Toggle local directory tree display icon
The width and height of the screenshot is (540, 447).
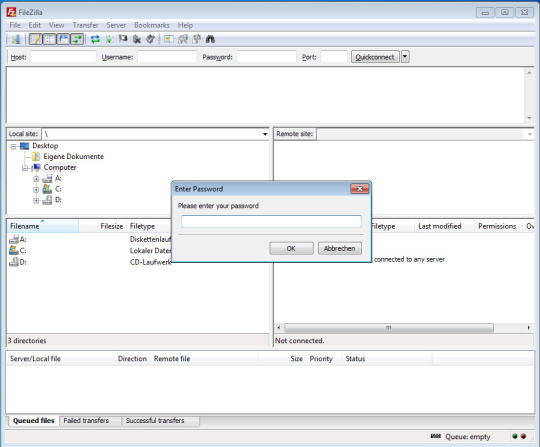pyautogui.click(x=50, y=39)
